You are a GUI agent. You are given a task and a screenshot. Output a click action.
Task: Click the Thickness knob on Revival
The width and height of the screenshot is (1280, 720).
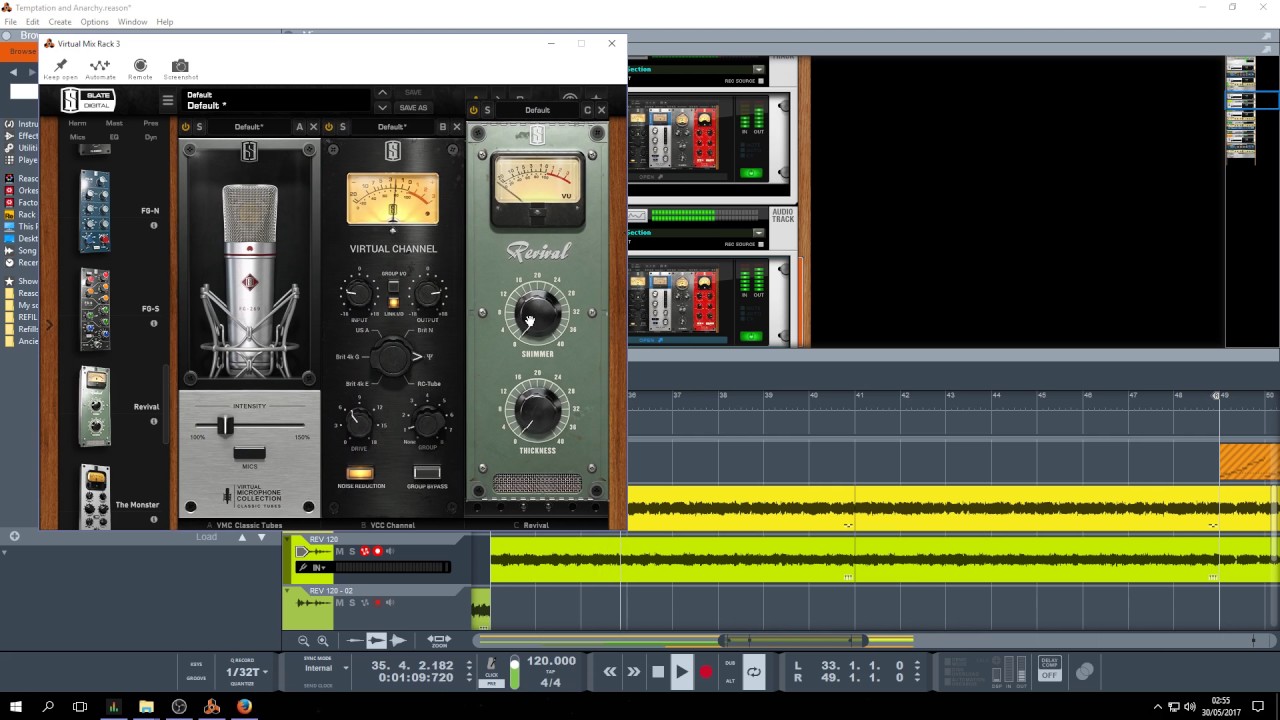click(x=537, y=410)
